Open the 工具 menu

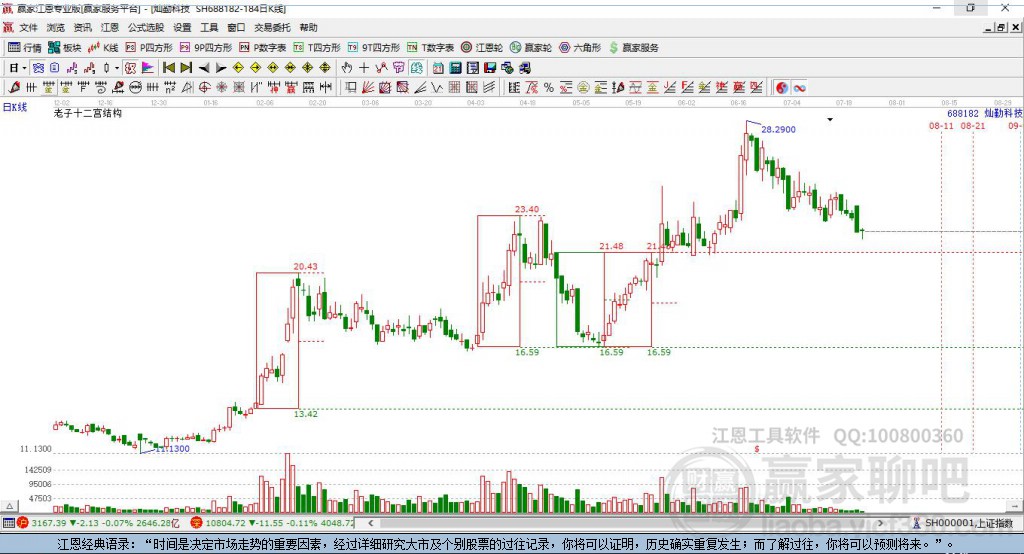(x=209, y=27)
